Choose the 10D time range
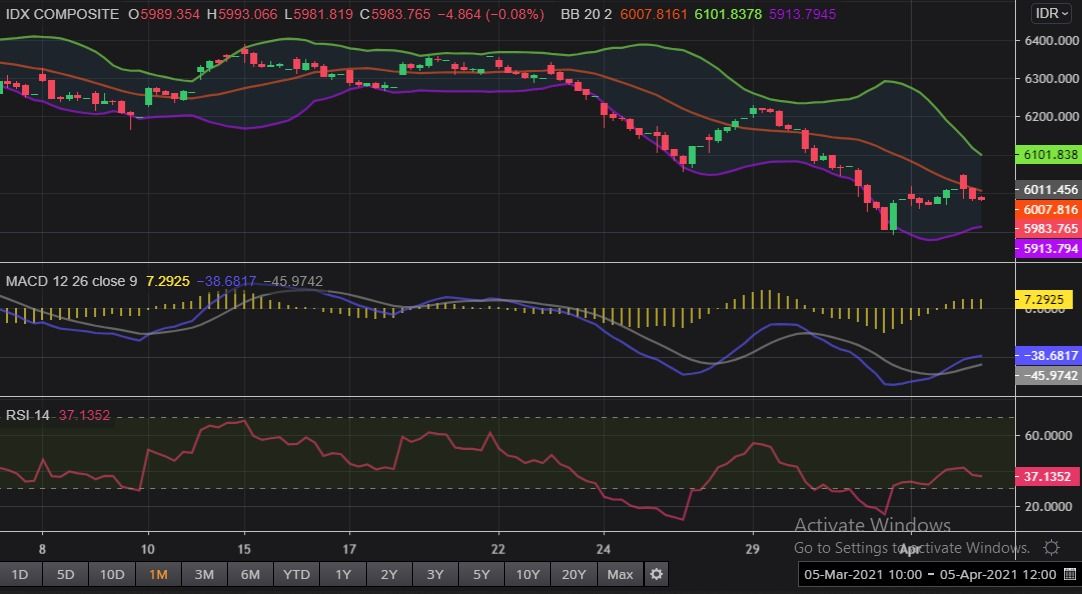 tap(112, 574)
